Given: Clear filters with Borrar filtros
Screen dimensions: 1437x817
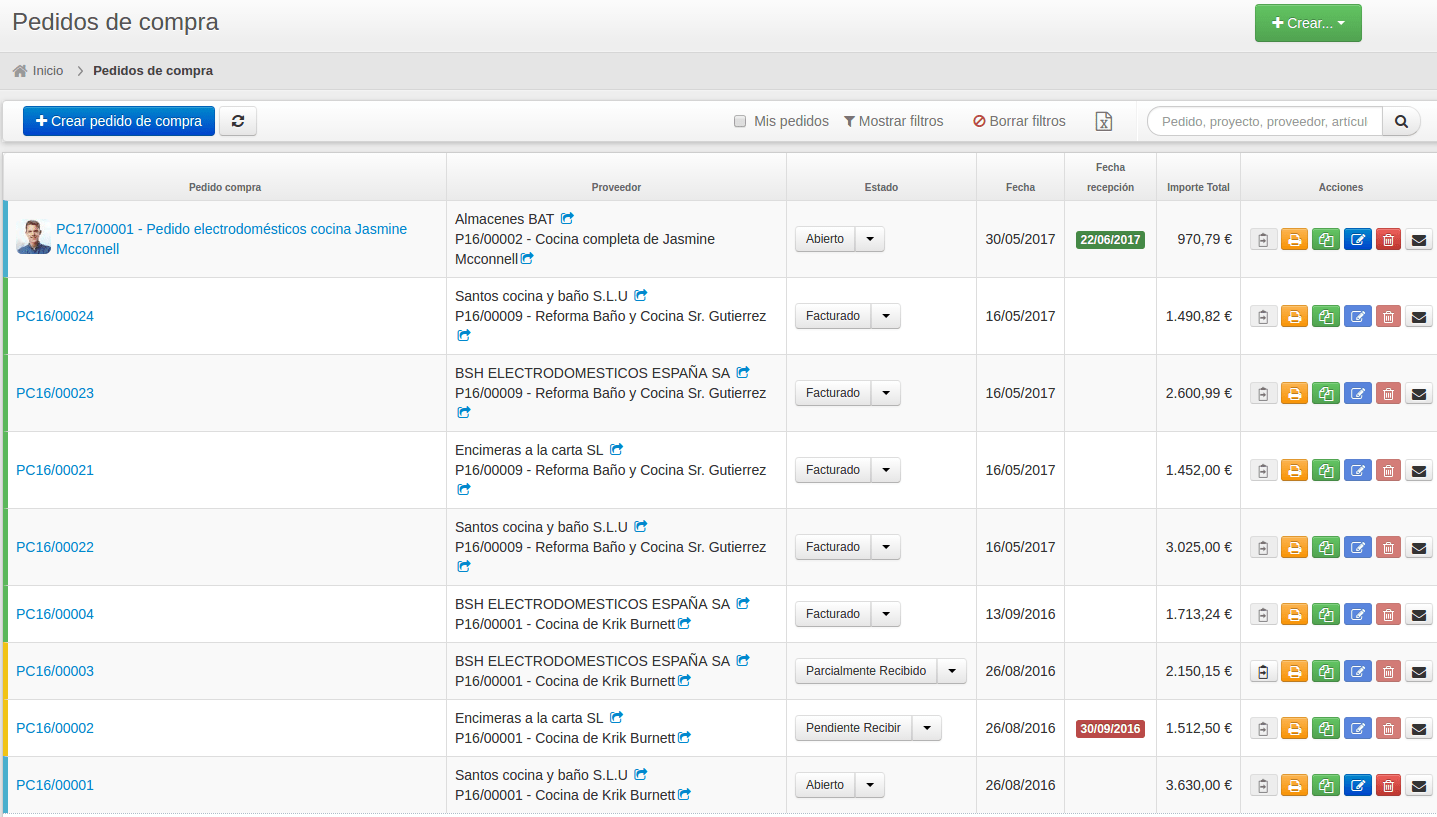Looking at the screenshot, I should (1019, 121).
